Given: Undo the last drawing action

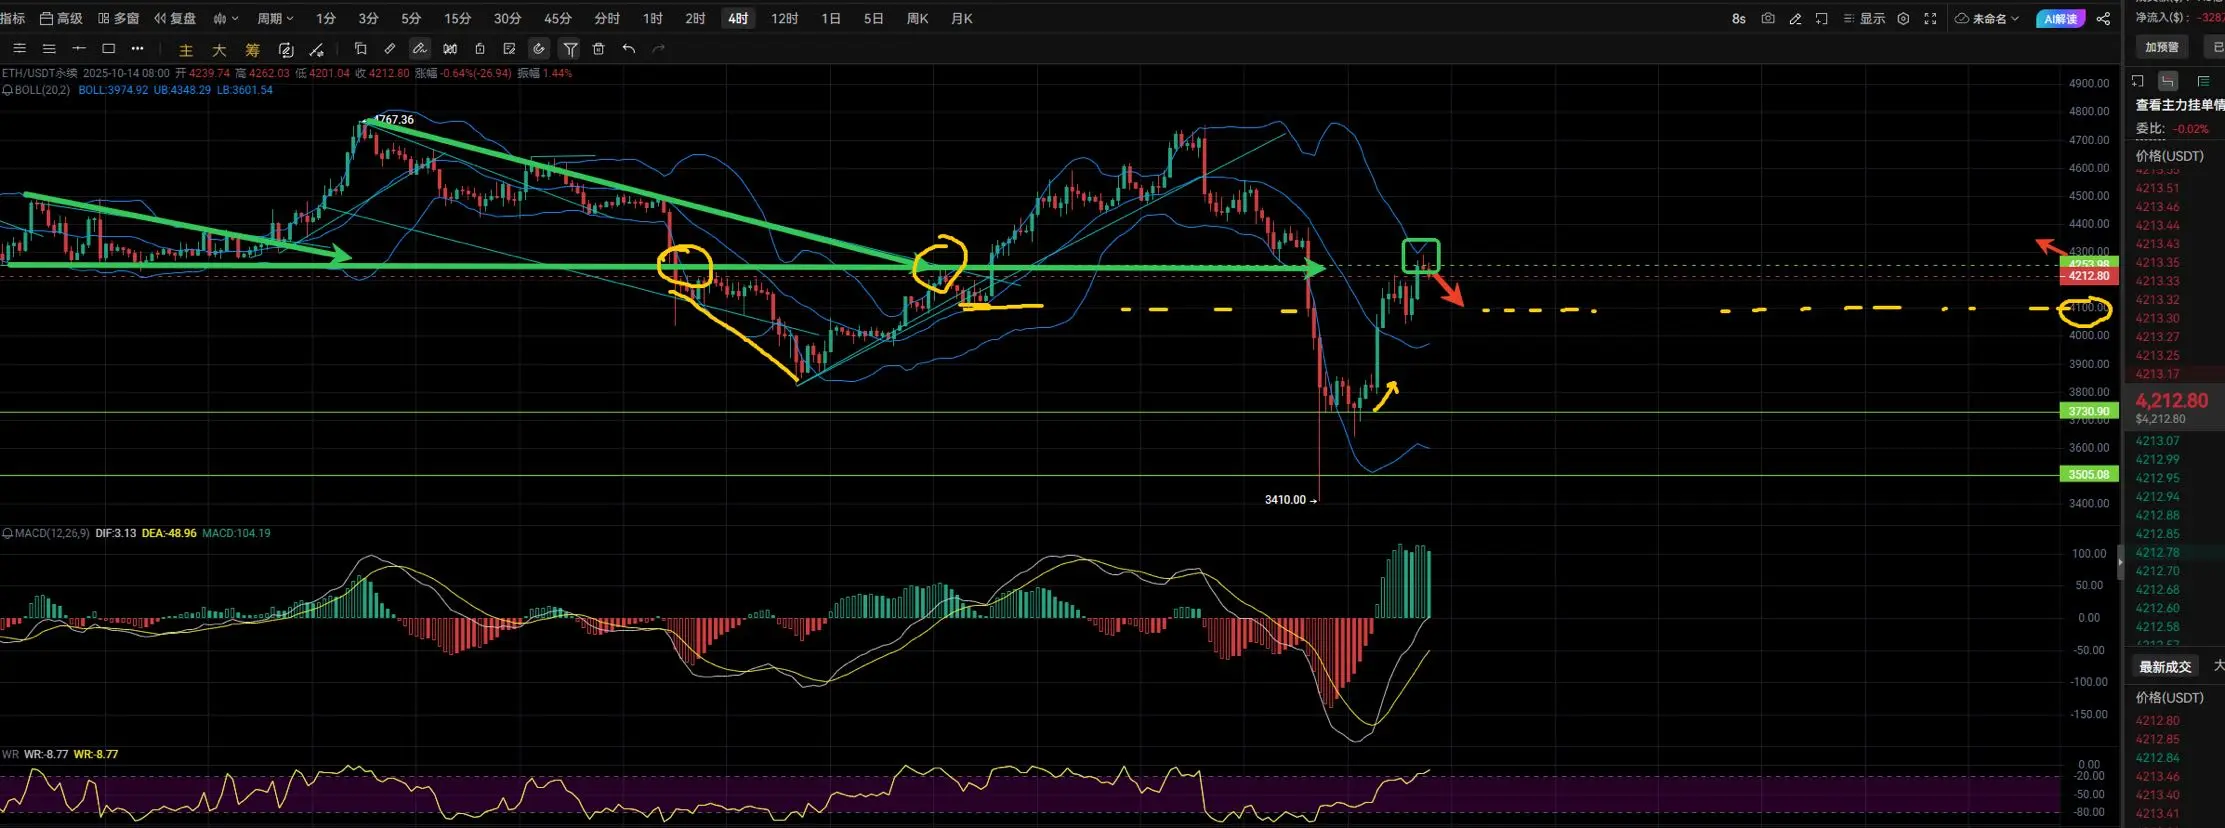Looking at the screenshot, I should coord(628,48).
